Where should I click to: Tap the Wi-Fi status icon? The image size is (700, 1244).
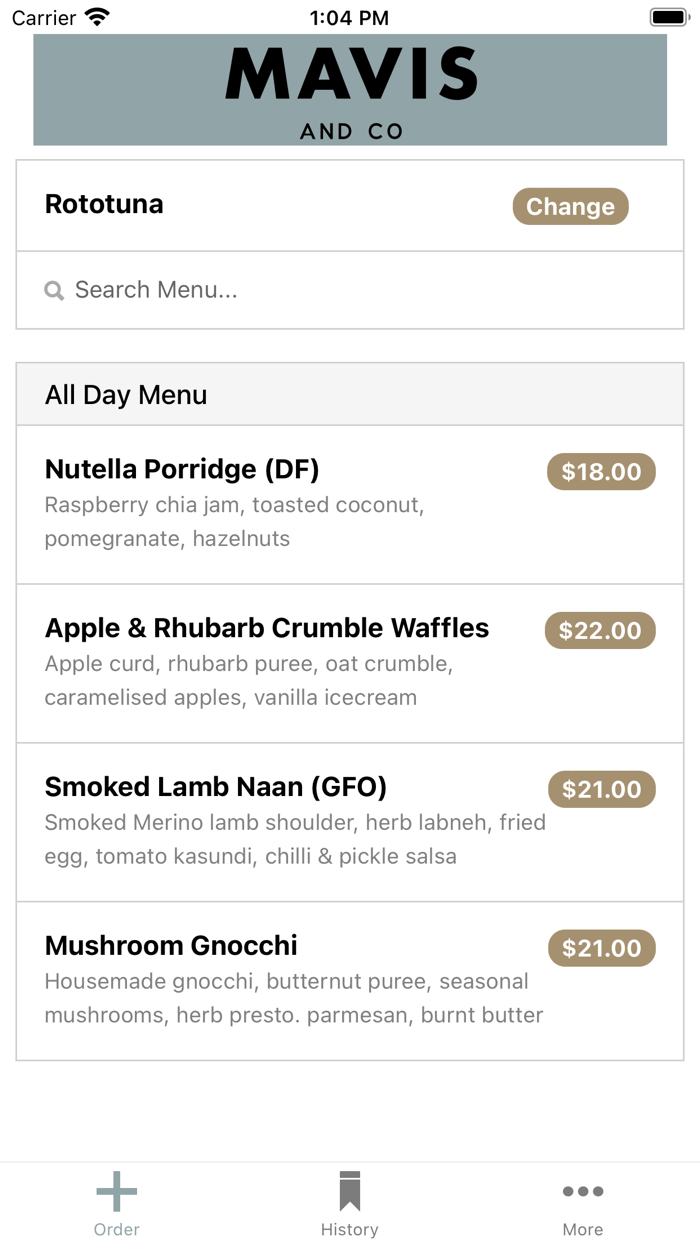click(97, 17)
